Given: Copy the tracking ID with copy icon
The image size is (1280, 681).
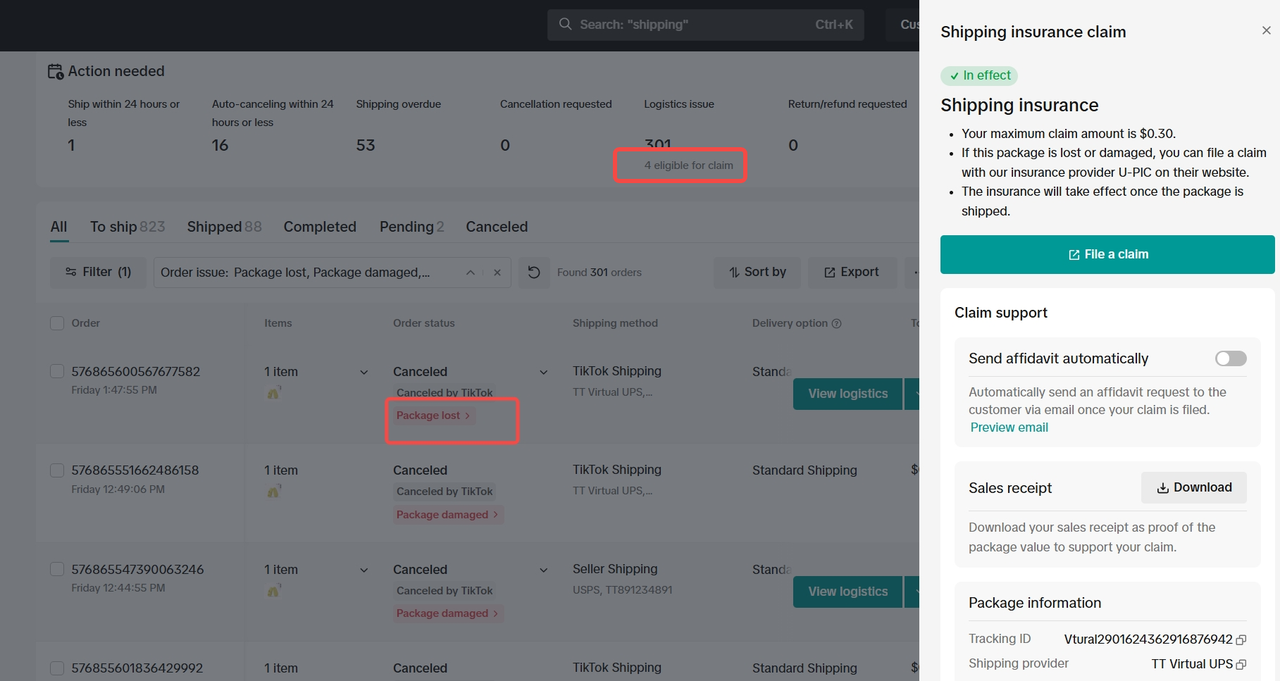Looking at the screenshot, I should pyautogui.click(x=1241, y=640).
